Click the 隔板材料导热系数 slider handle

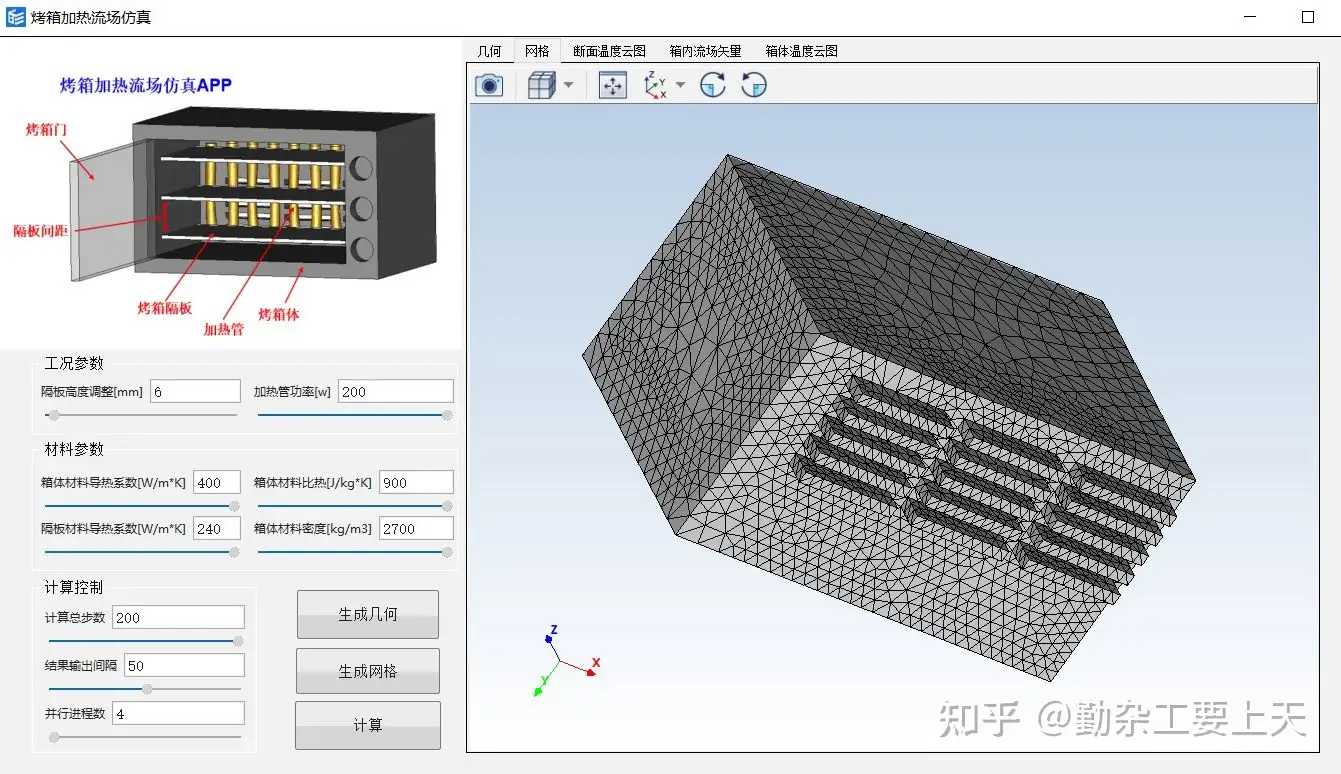click(x=235, y=551)
